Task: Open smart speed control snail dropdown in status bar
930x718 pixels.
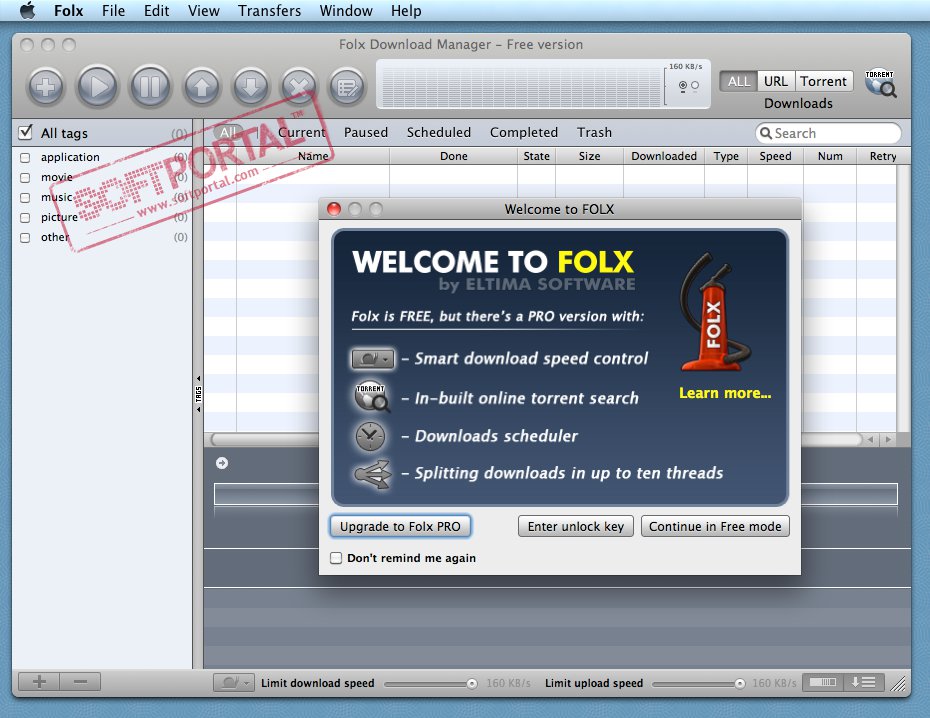Action: pos(234,682)
